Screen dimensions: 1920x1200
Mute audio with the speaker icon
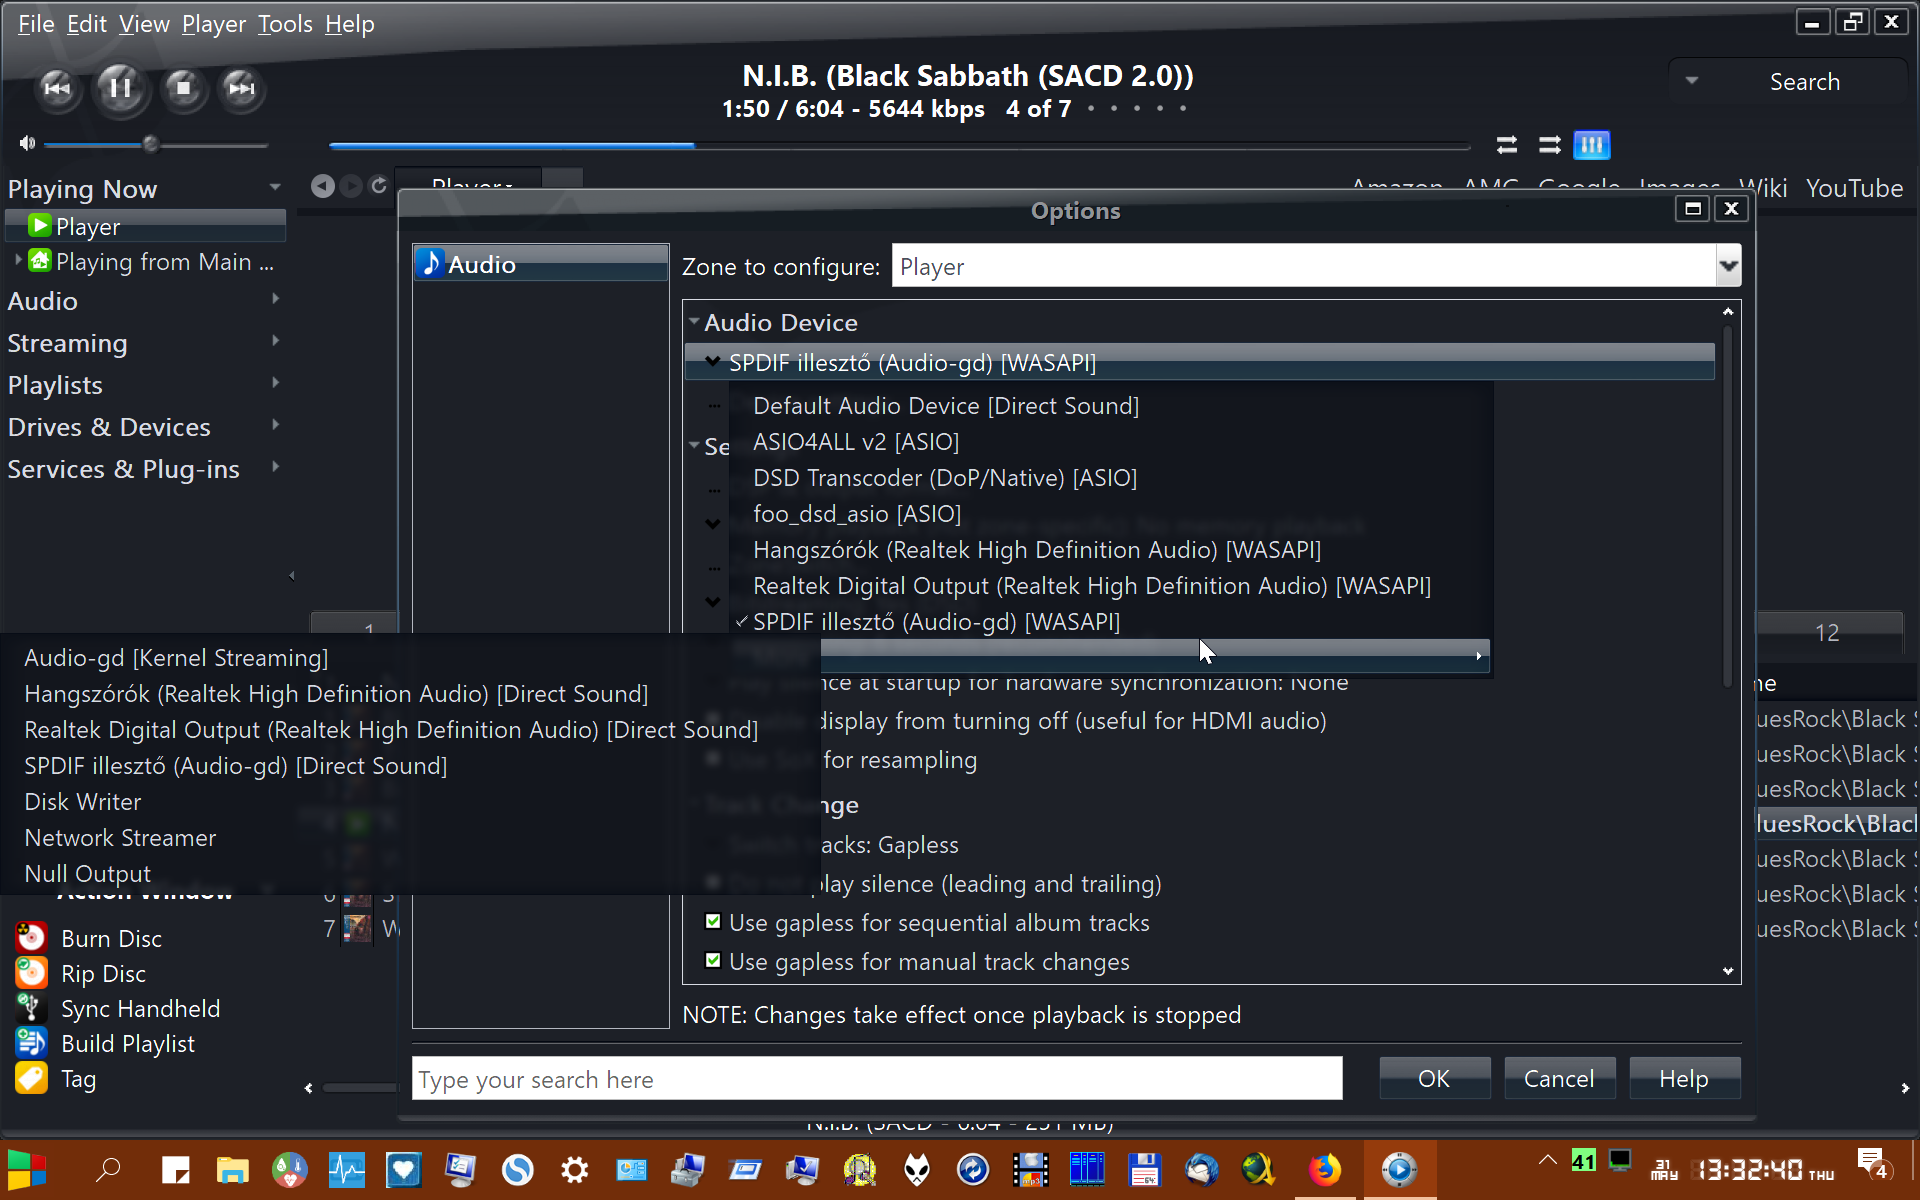[27, 144]
